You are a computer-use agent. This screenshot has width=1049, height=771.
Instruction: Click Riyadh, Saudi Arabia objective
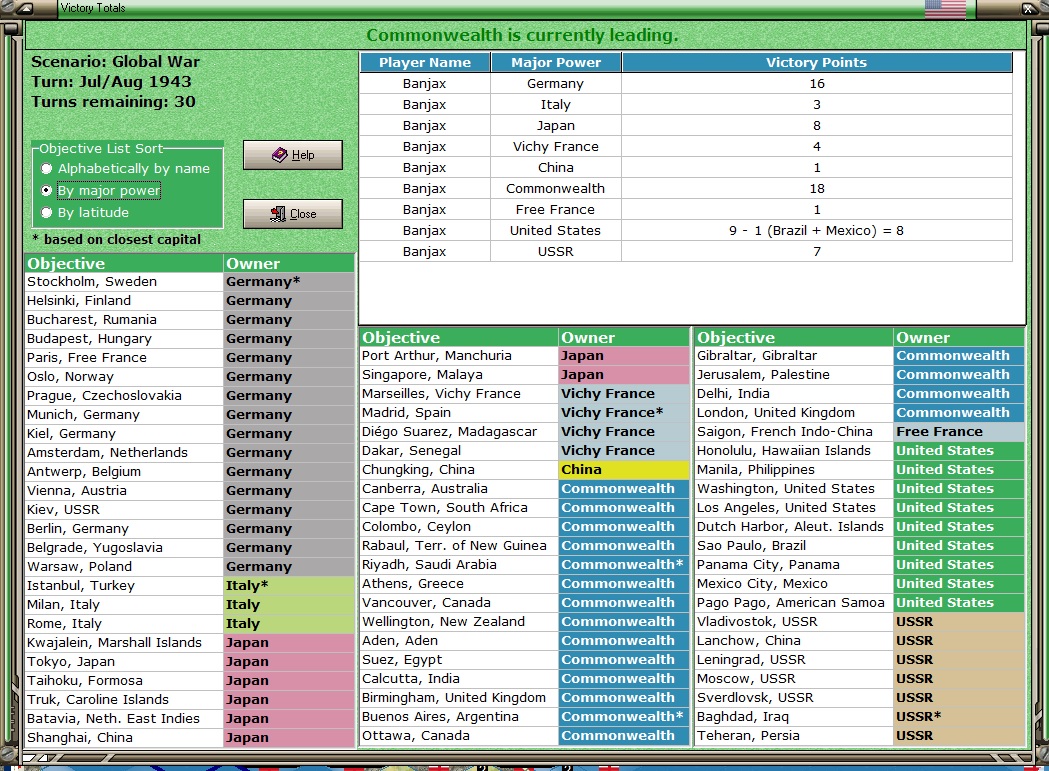(459, 565)
